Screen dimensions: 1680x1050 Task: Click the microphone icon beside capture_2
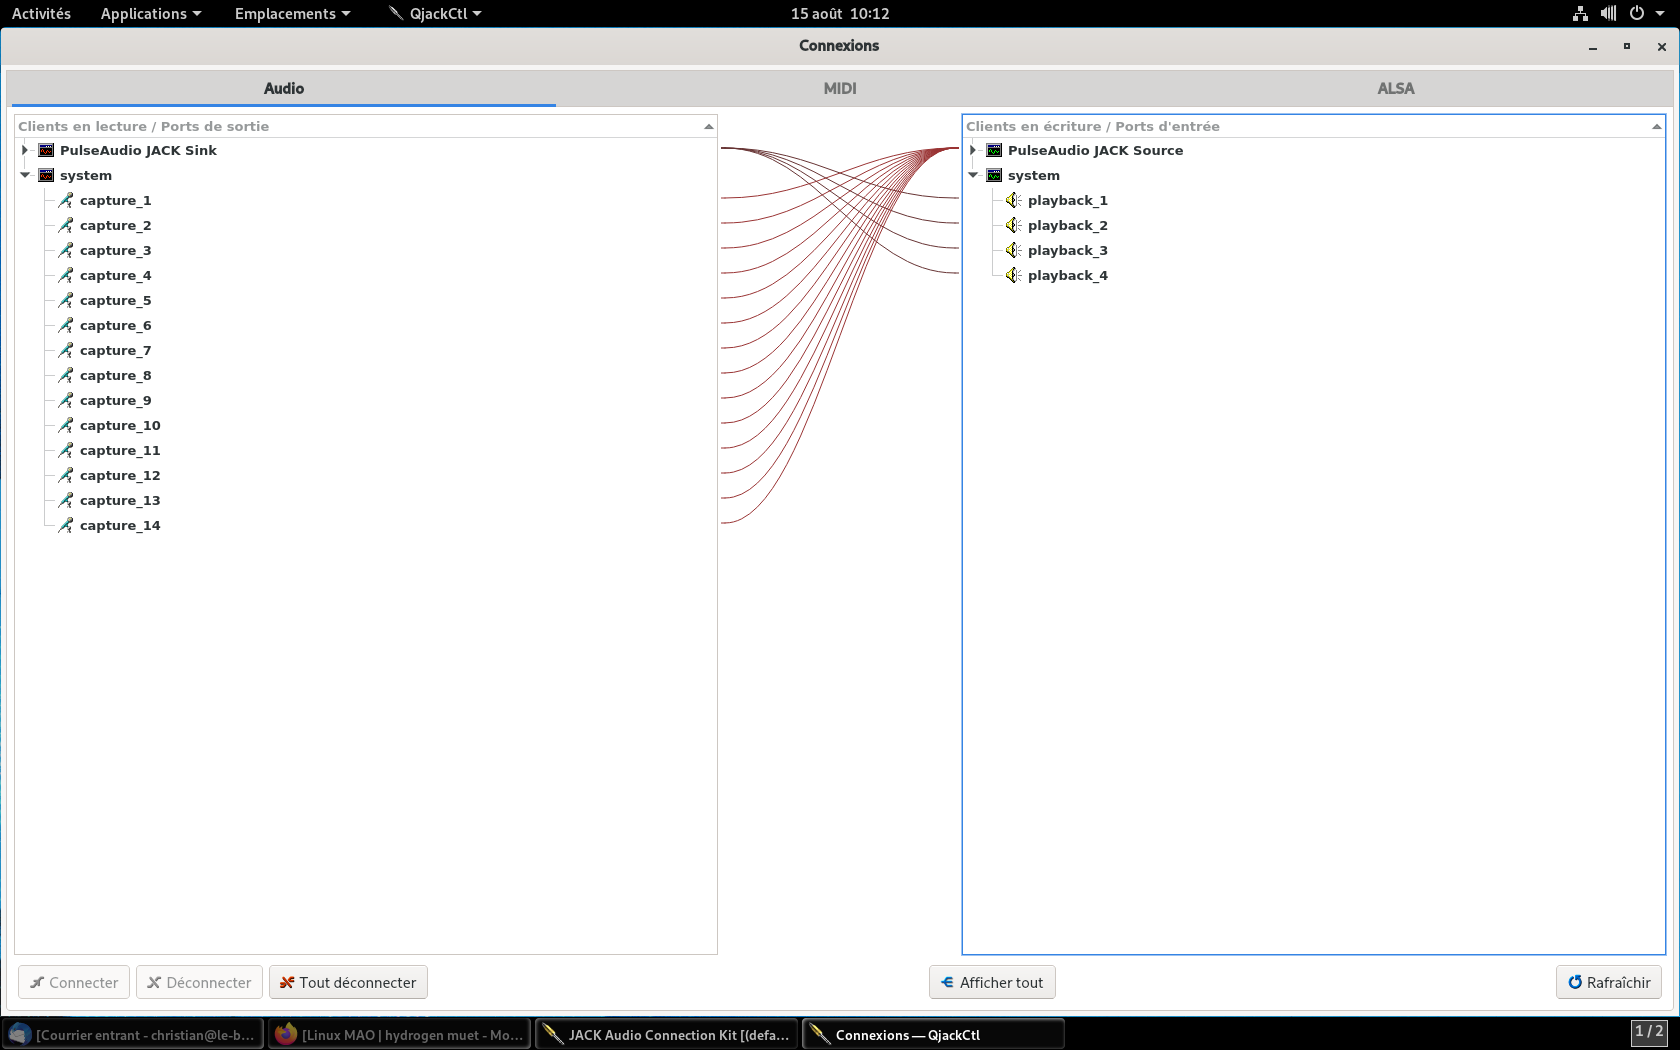pos(66,225)
